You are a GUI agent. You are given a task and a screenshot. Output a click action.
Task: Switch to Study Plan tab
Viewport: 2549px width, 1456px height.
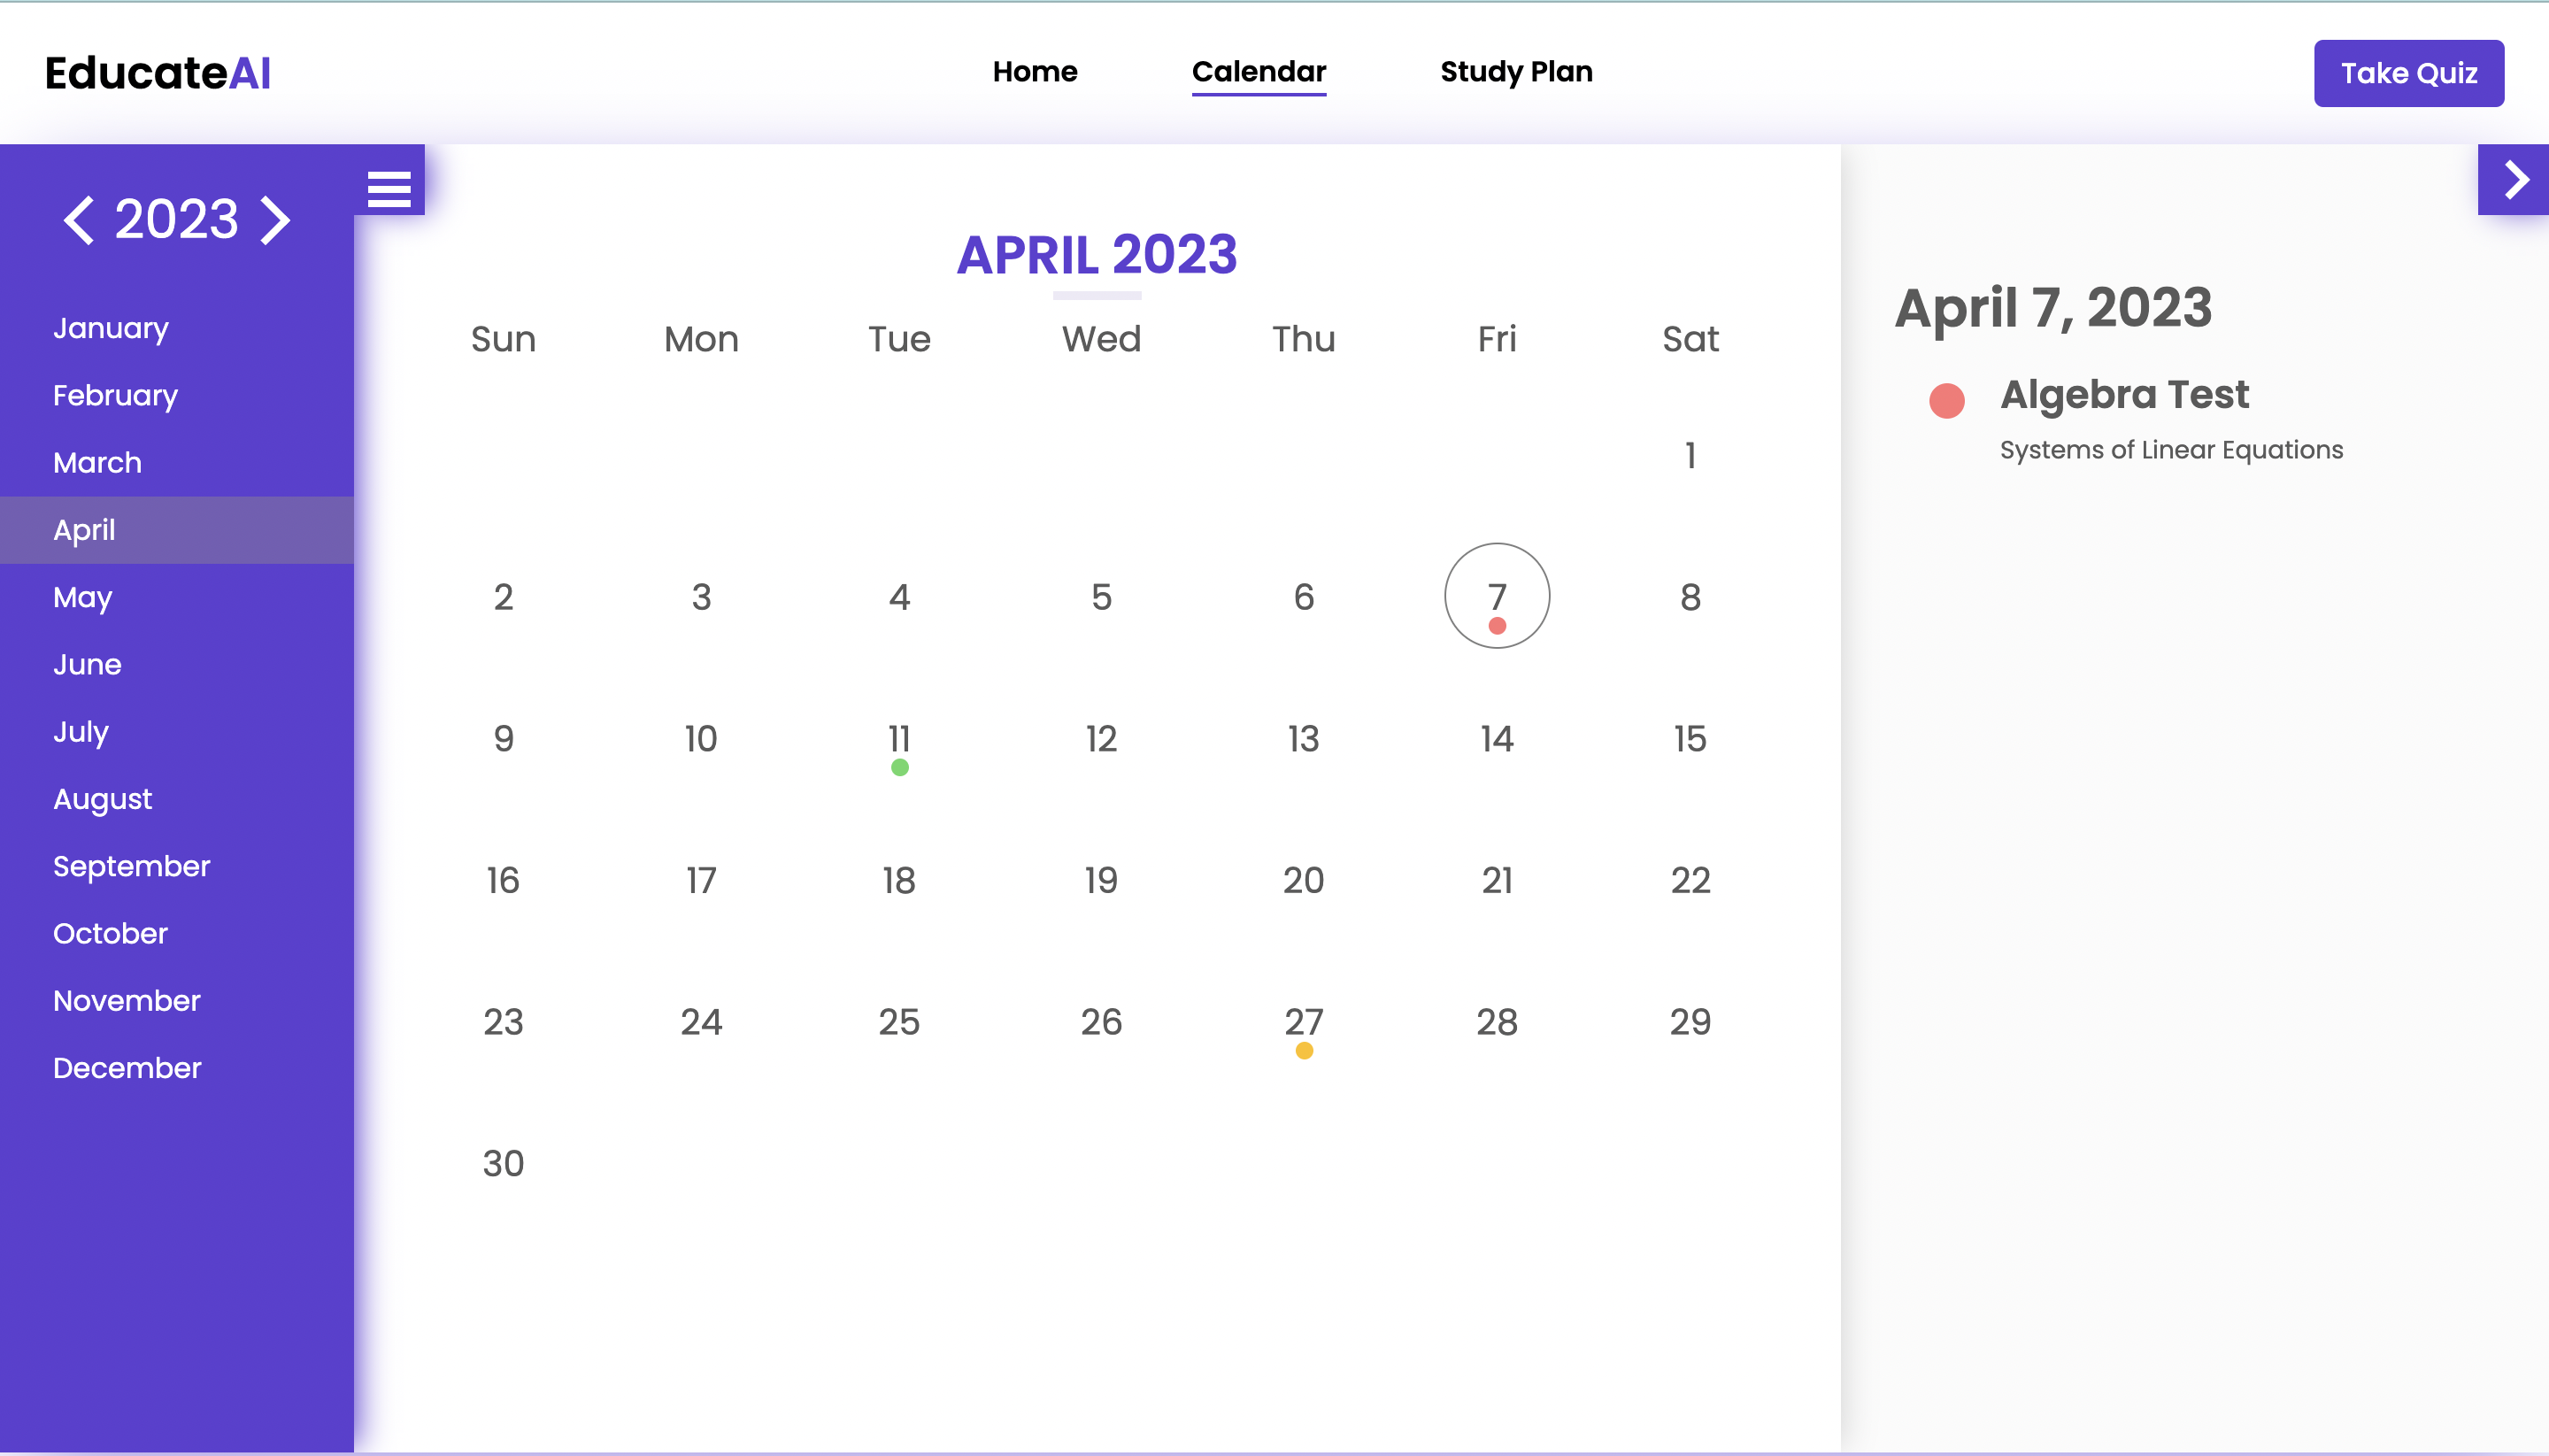tap(1515, 72)
